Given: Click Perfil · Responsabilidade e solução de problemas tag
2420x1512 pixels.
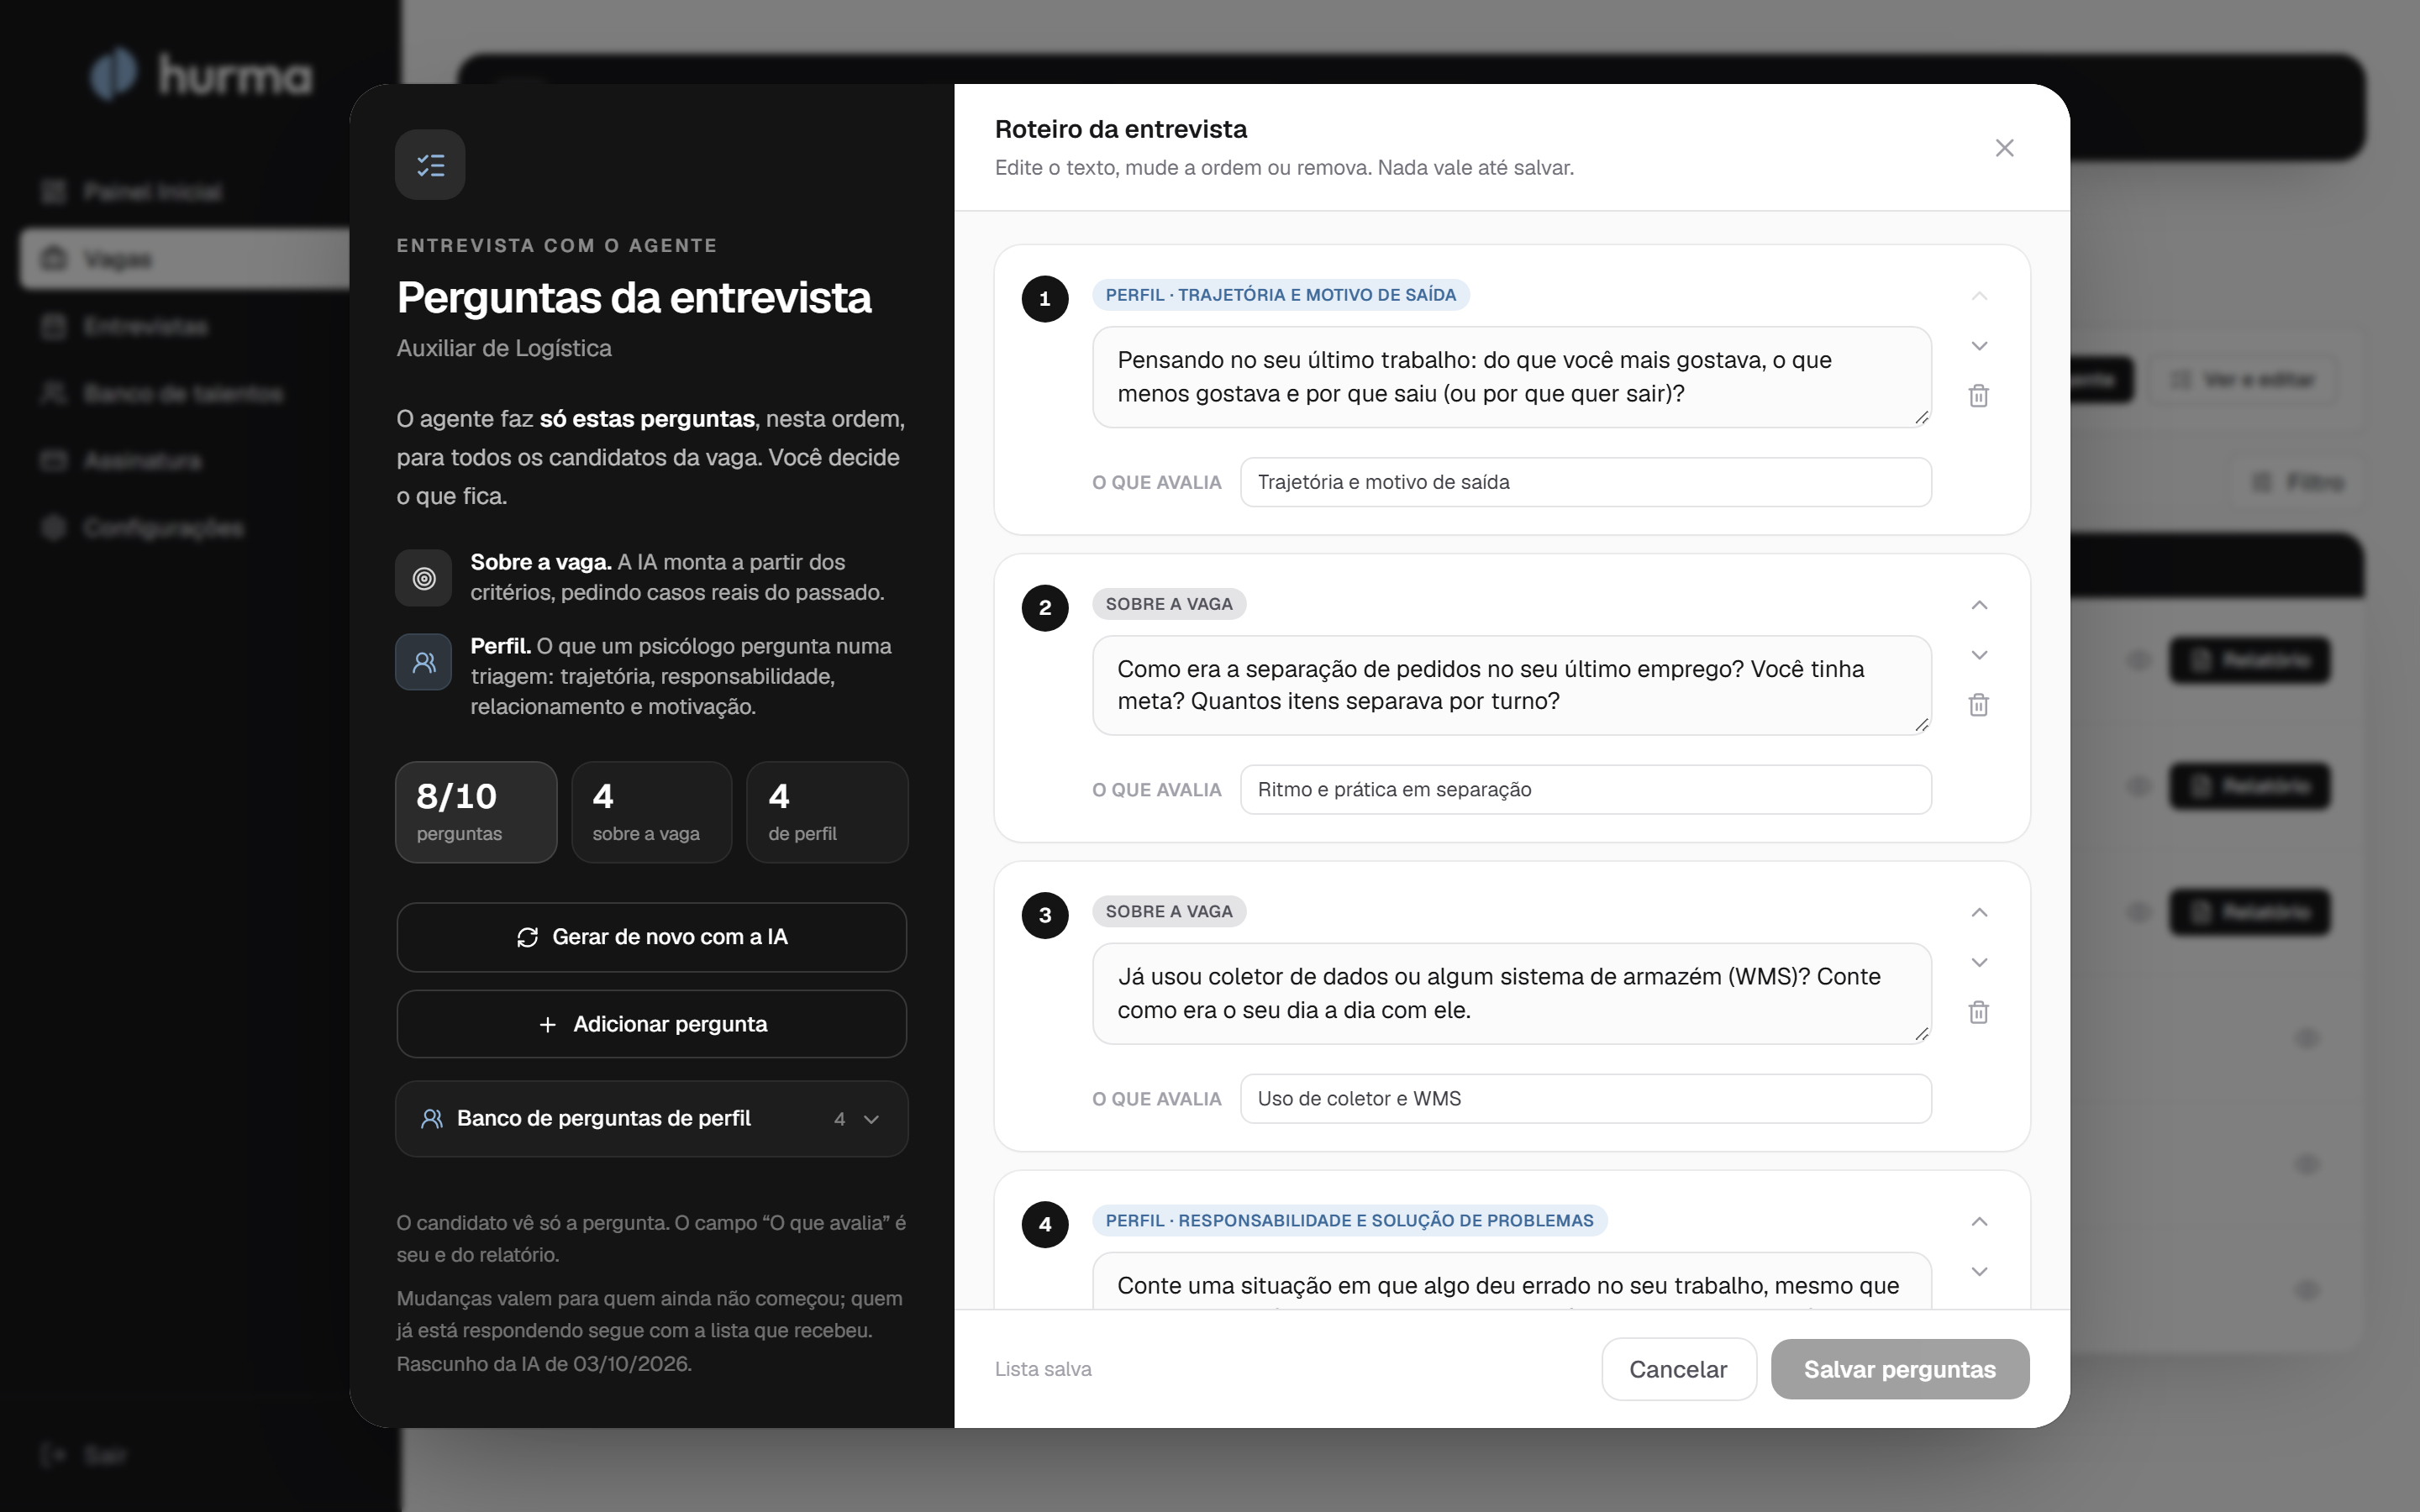Looking at the screenshot, I should point(1350,1220).
